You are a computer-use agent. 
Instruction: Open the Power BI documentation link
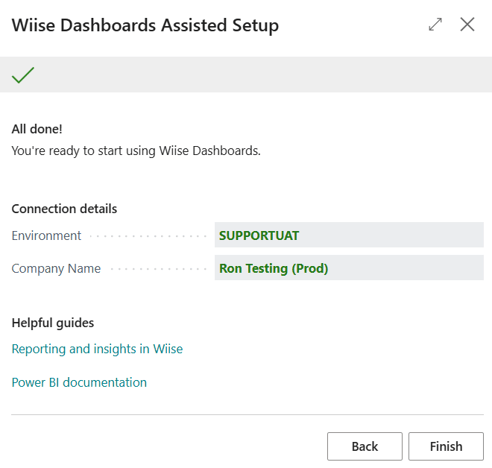pyautogui.click(x=79, y=382)
